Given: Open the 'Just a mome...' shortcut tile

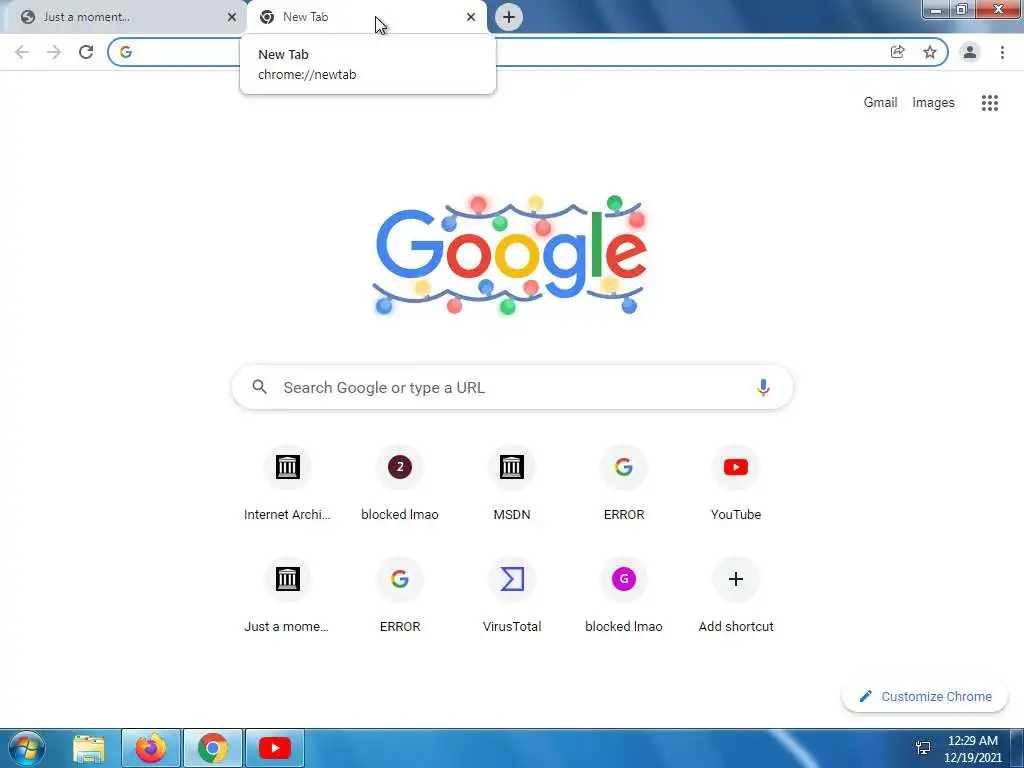Looking at the screenshot, I should (x=287, y=596).
